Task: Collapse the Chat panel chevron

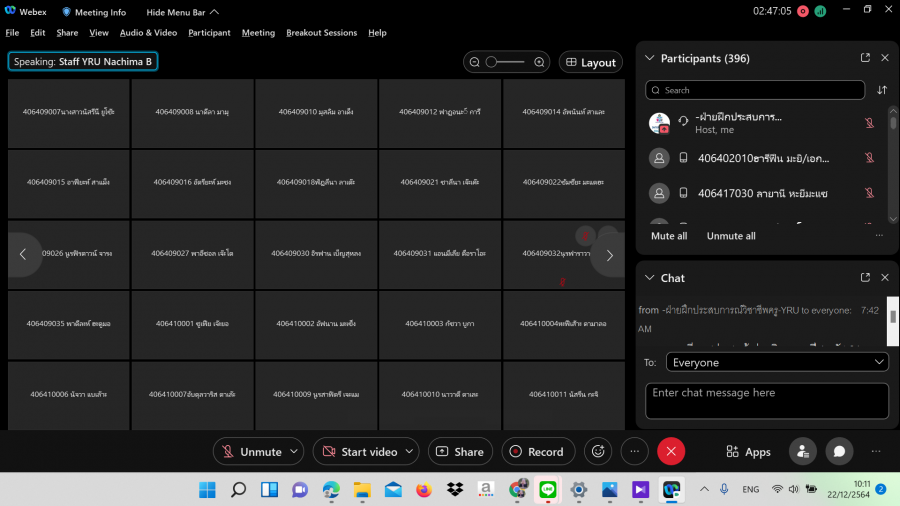Action: coord(650,277)
